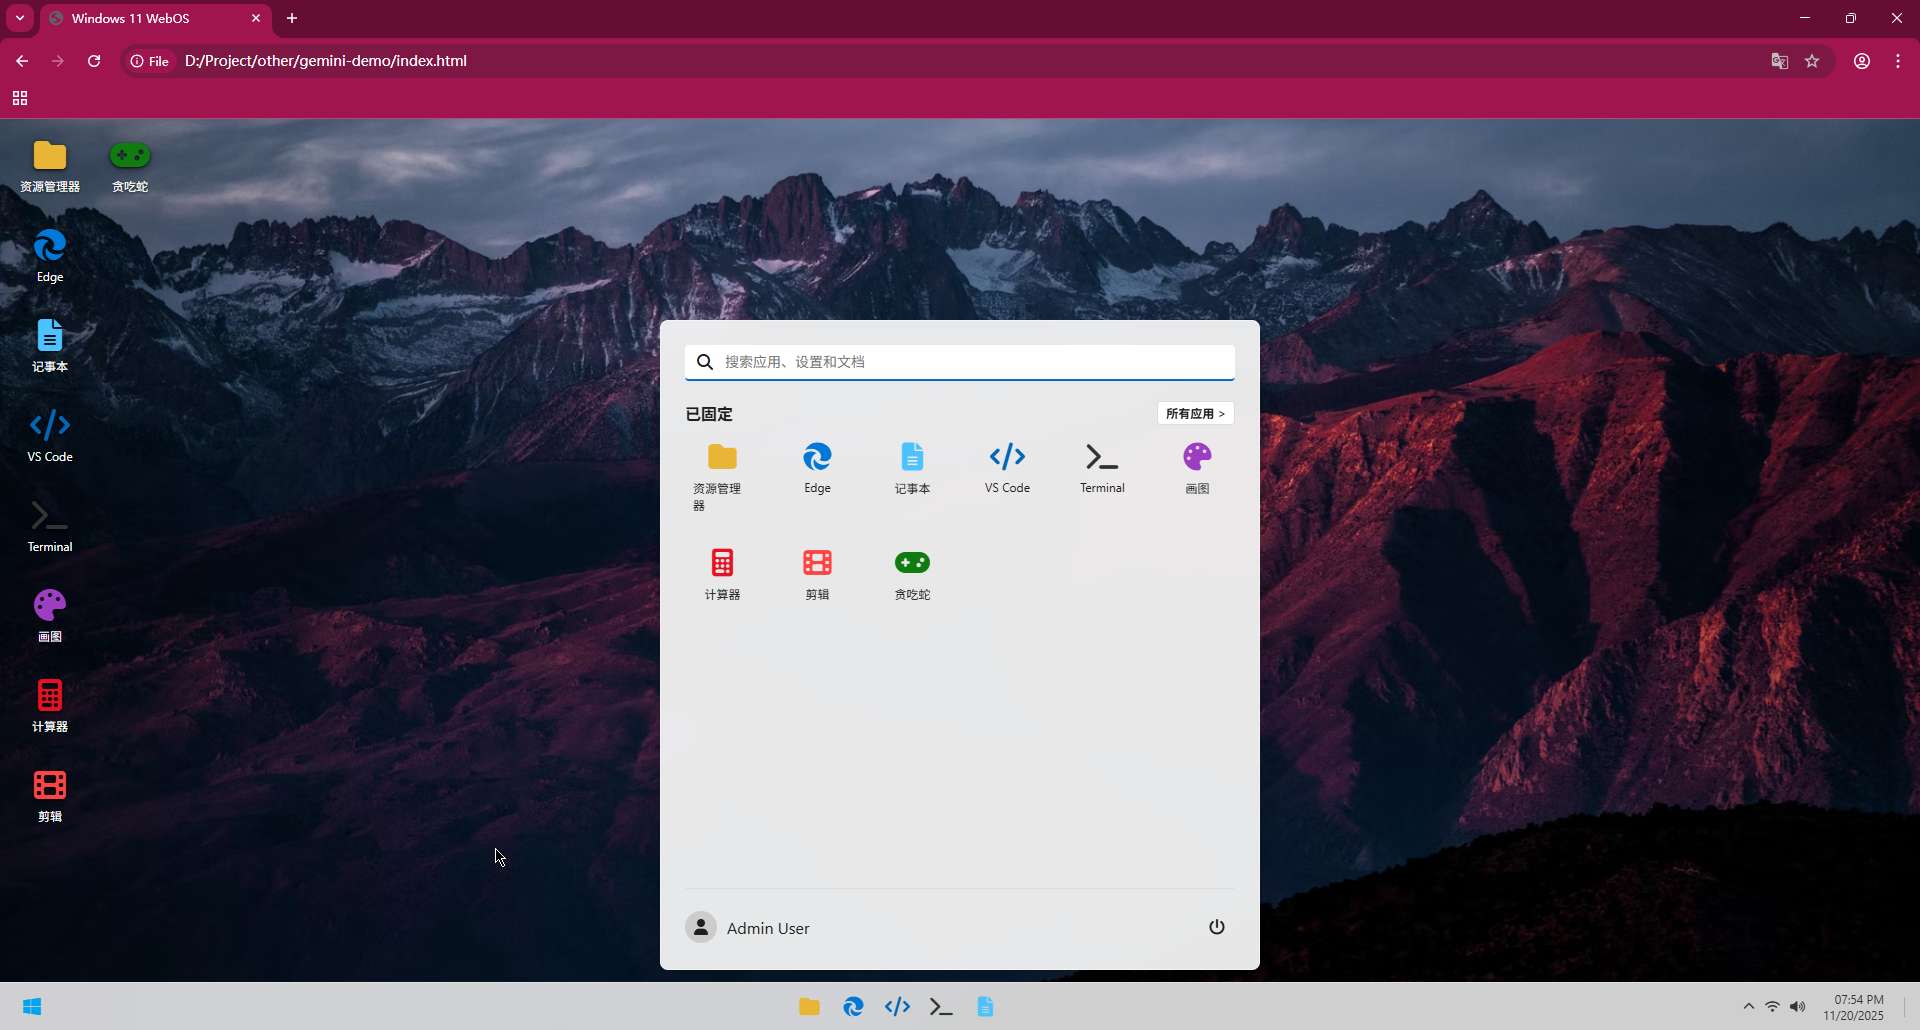Click the power button in Start menu
The height and width of the screenshot is (1030, 1920).
tap(1217, 927)
